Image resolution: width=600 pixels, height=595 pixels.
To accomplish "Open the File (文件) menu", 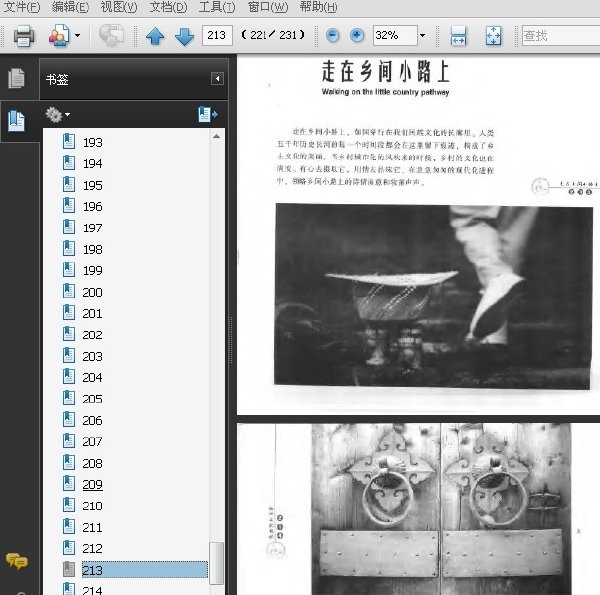I will pos(22,7).
